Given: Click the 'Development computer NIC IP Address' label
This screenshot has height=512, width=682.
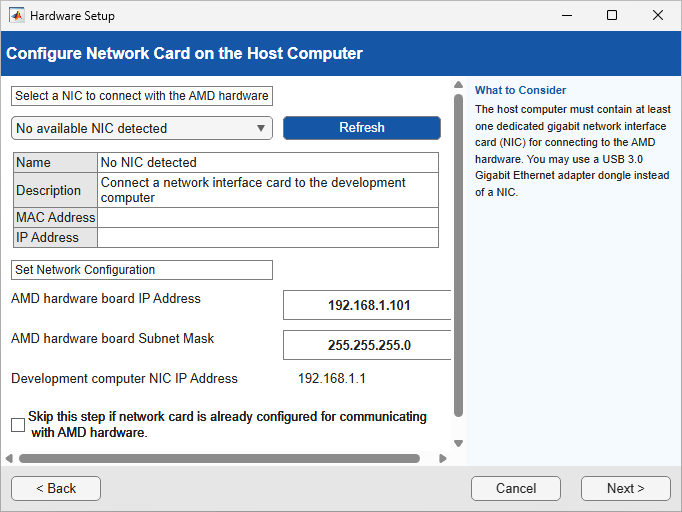Looking at the screenshot, I should point(124,378).
